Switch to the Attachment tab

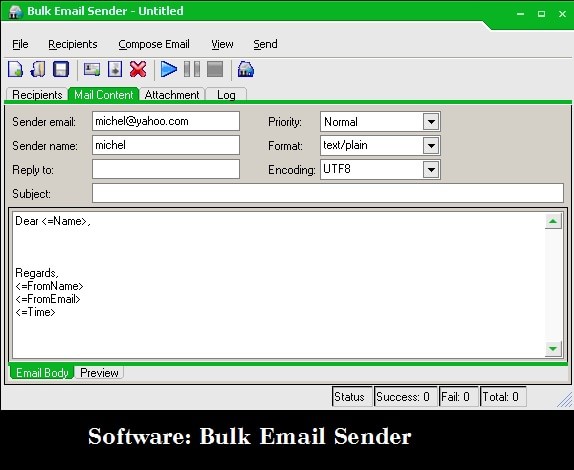[172, 94]
